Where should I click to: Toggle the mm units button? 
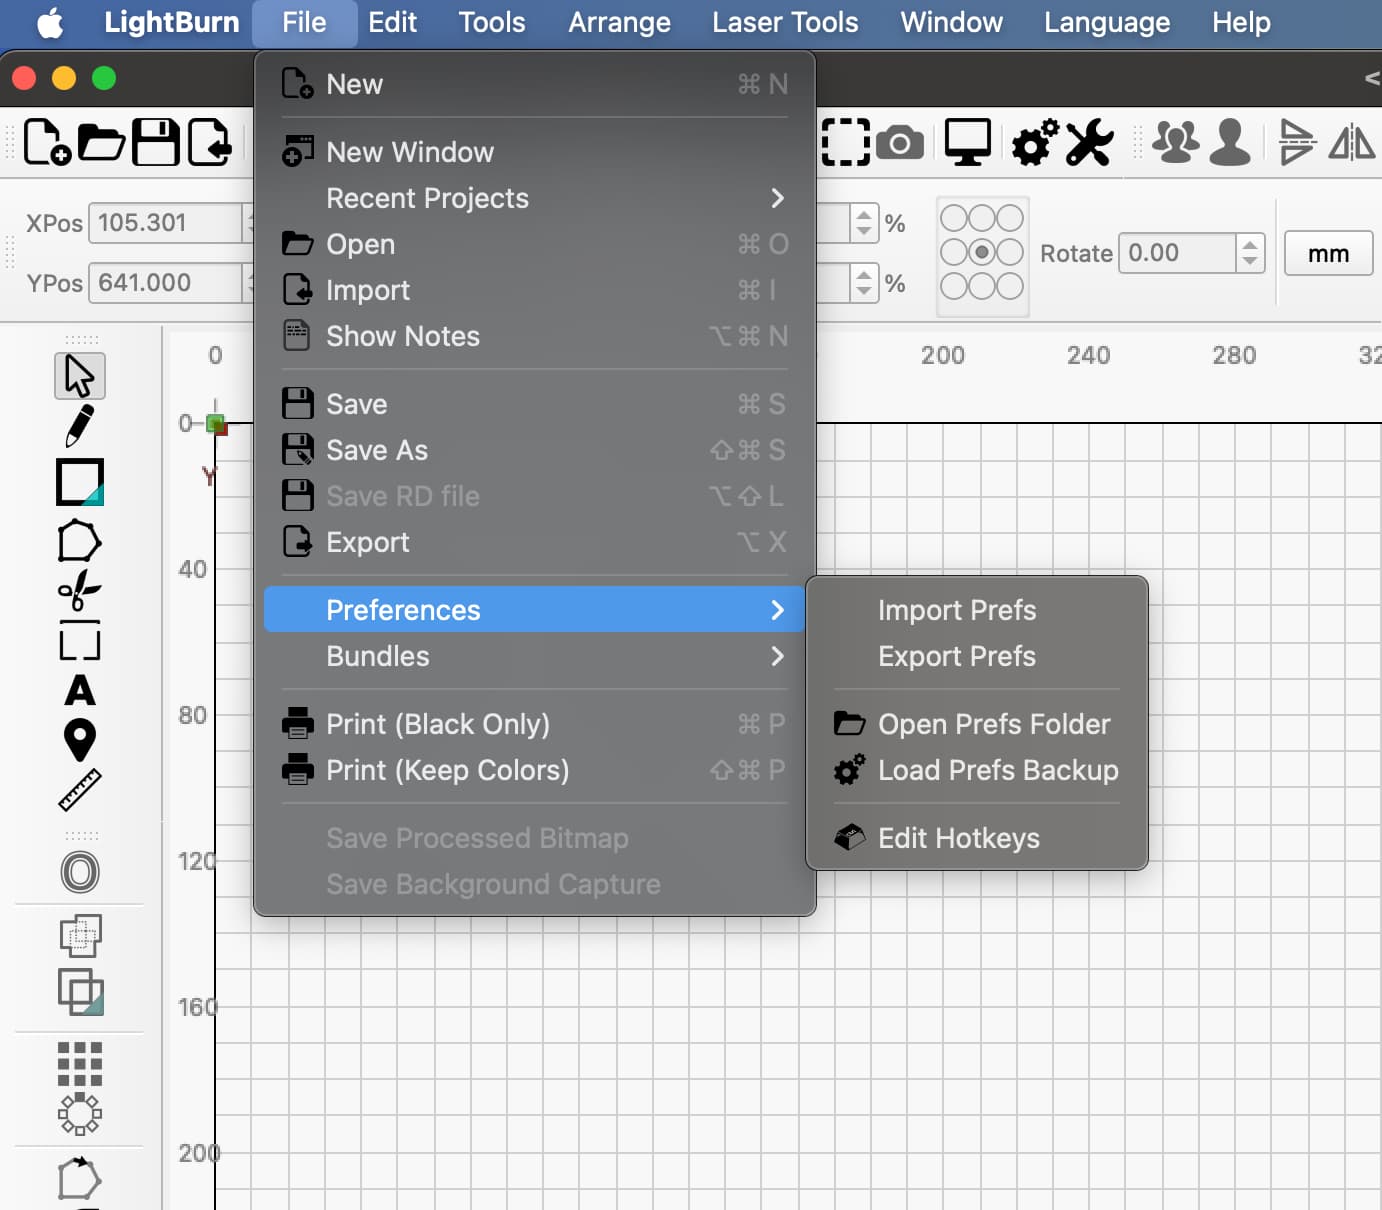[1328, 253]
